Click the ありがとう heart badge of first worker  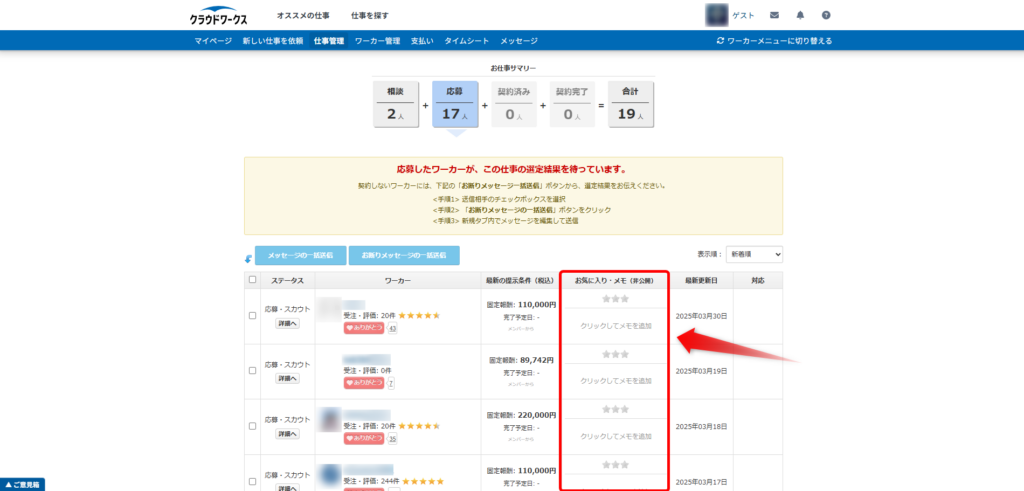[364, 328]
